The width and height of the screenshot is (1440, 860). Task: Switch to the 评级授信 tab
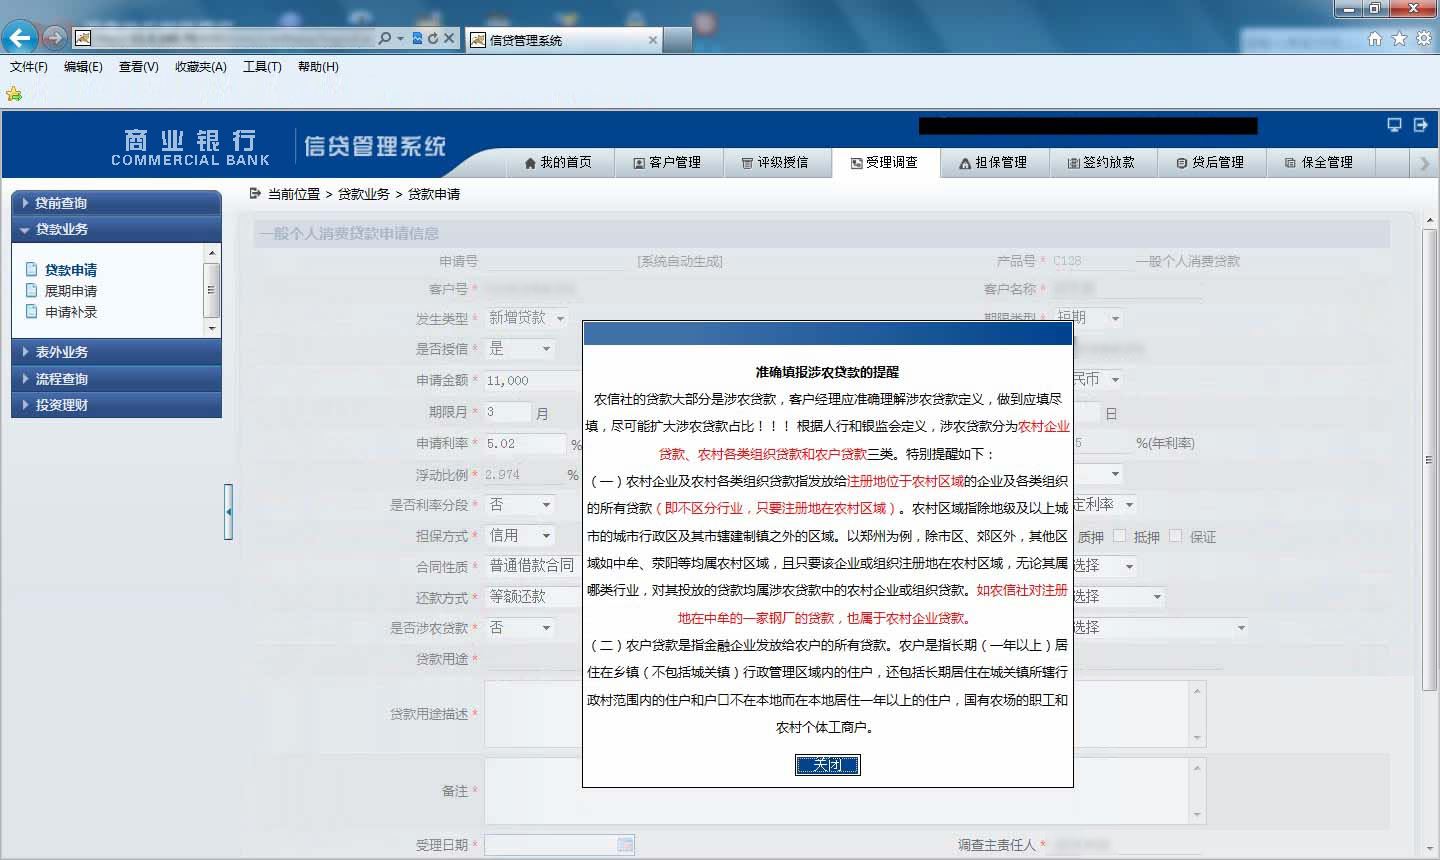tap(775, 162)
